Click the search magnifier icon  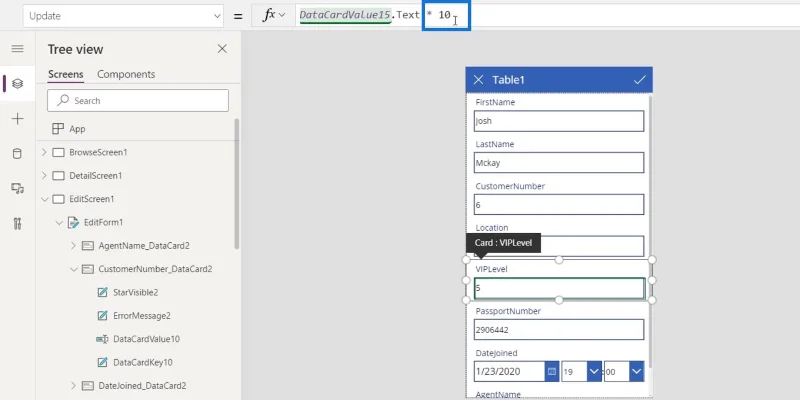pos(63,101)
